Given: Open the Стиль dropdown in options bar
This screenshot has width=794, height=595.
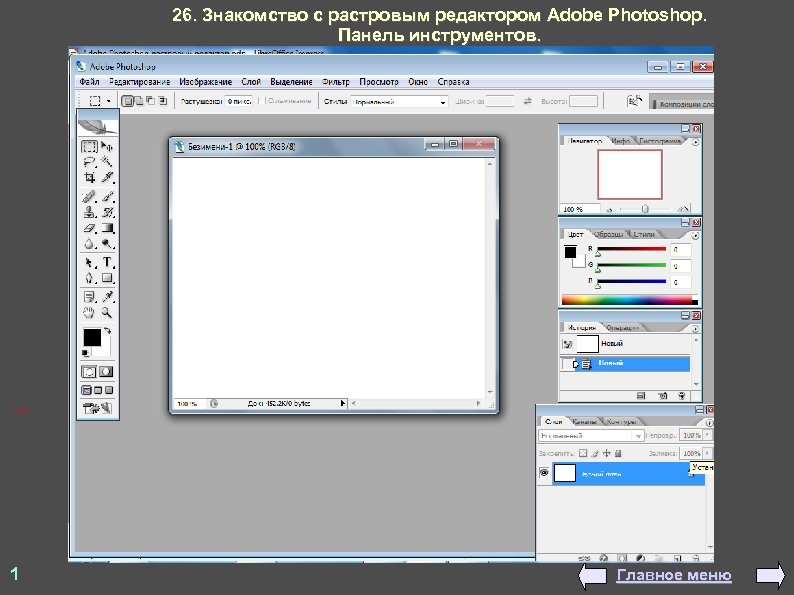Looking at the screenshot, I should [400, 102].
